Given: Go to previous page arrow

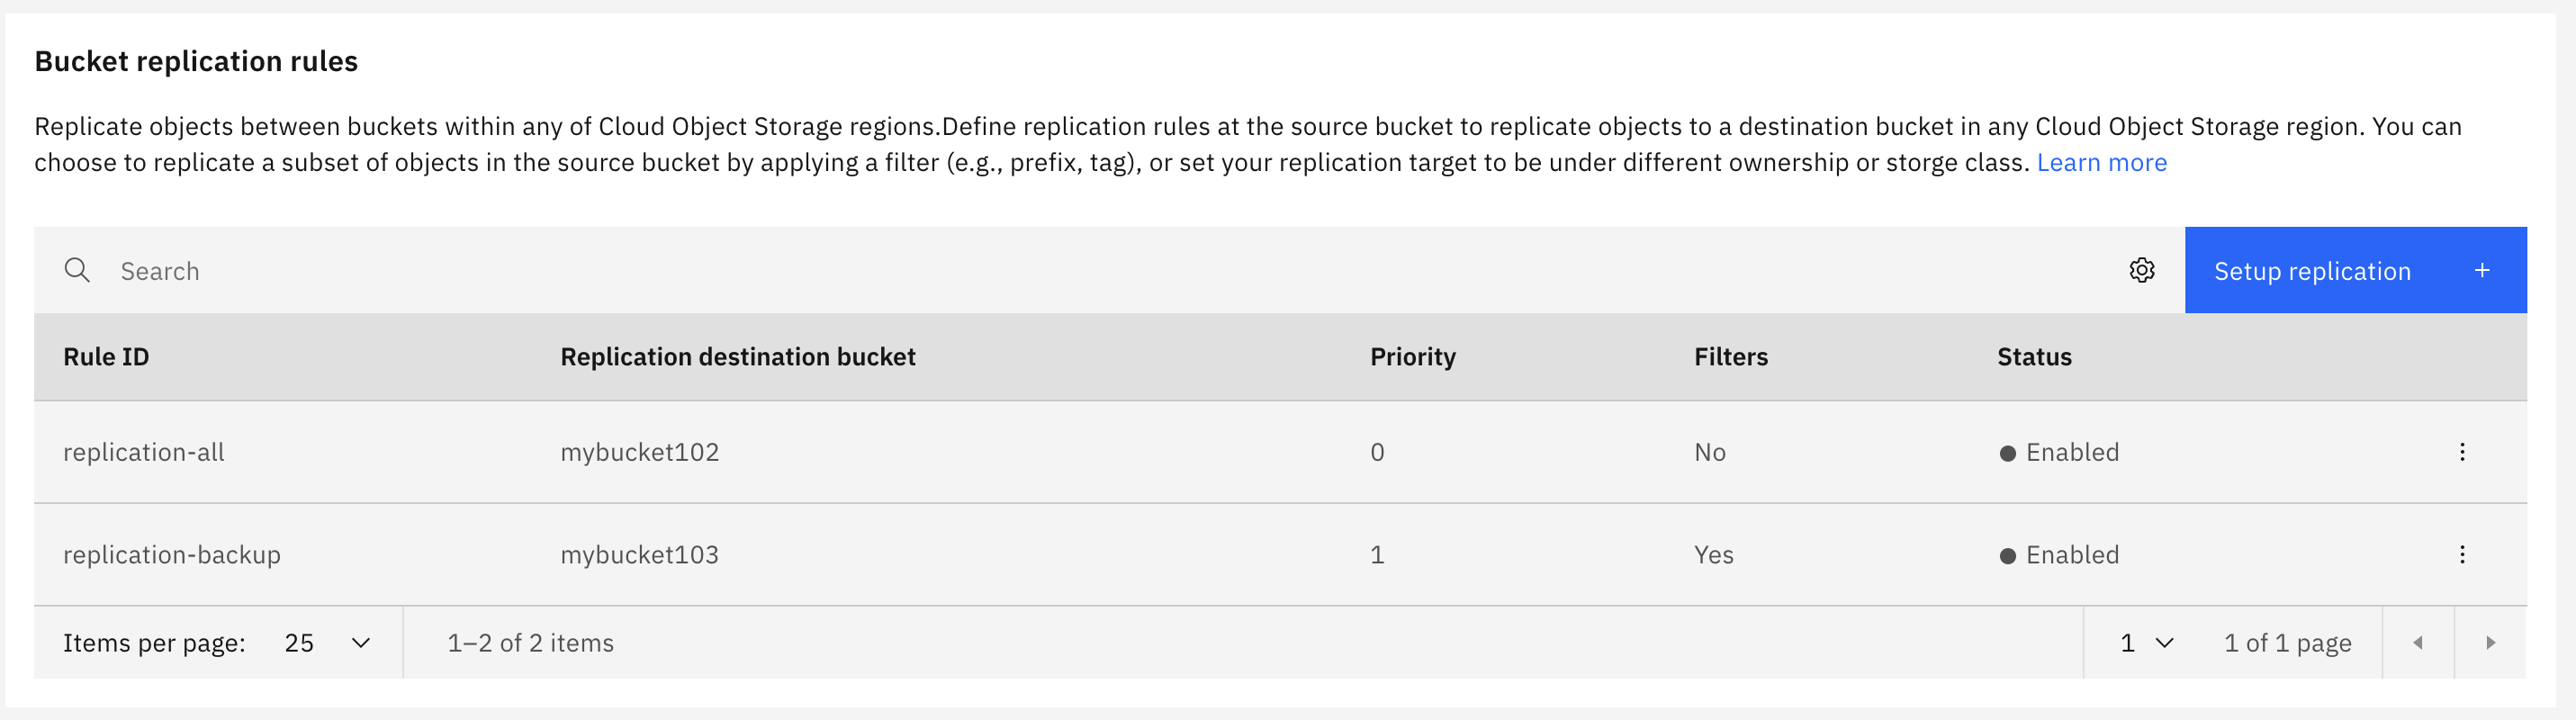Looking at the screenshot, I should click(2418, 643).
